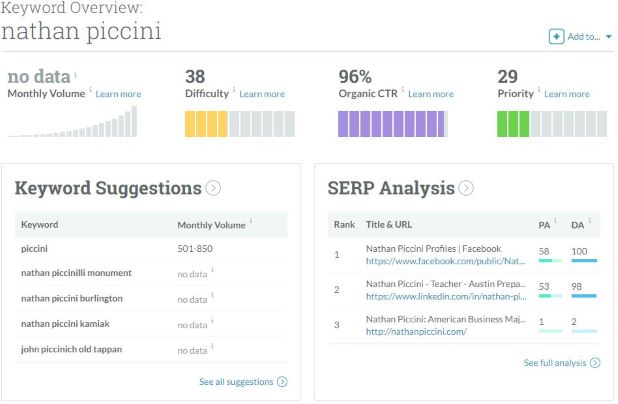This screenshot has width=618, height=404.
Task: Open Keyword Suggestions circle arrow icon
Action: [213, 188]
